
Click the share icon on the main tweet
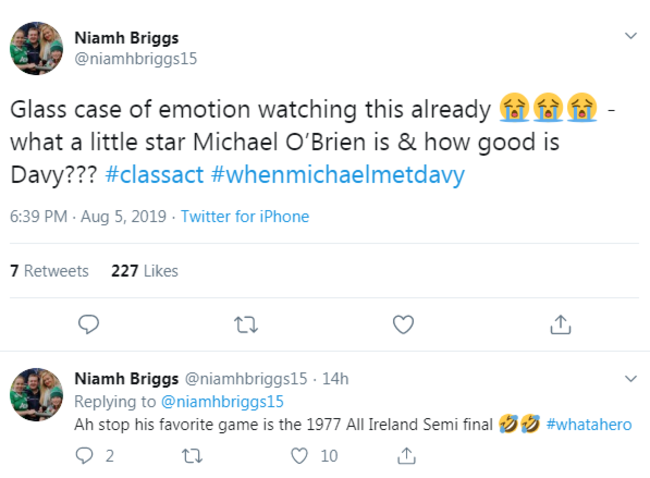click(x=561, y=324)
